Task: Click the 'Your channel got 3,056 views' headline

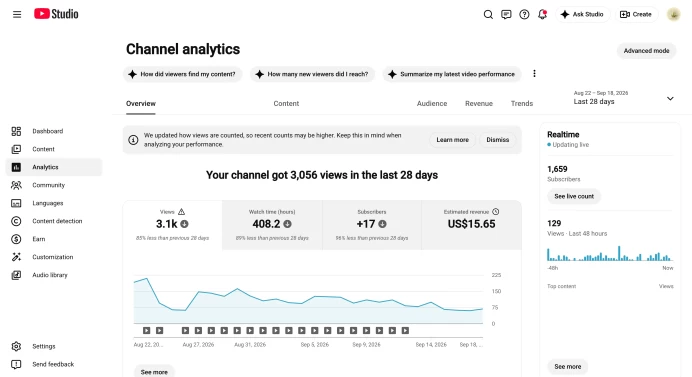Action: tap(322, 175)
